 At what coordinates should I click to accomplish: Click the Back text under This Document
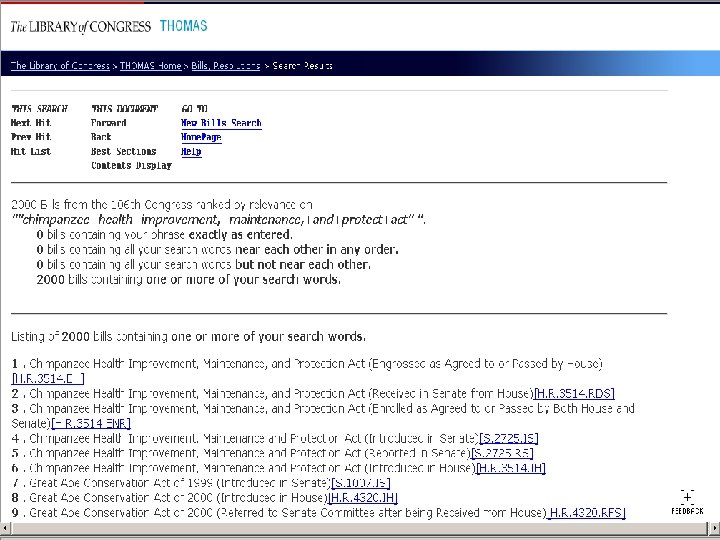(101, 137)
